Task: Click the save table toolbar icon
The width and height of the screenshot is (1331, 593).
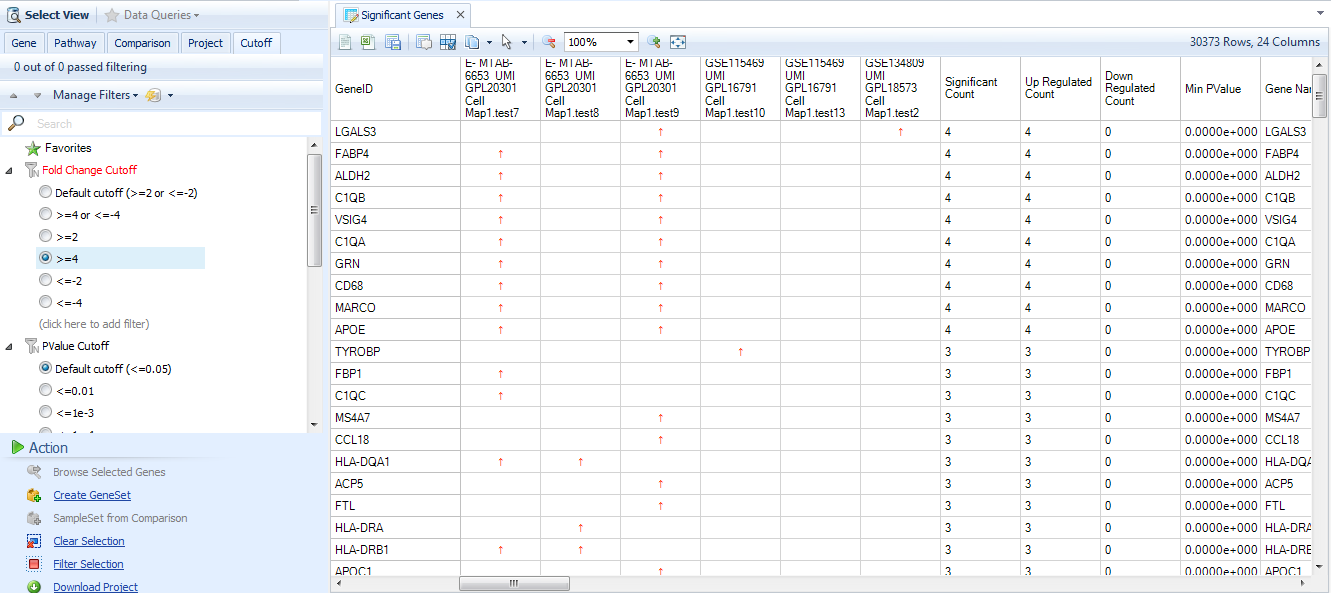Action: (x=393, y=42)
